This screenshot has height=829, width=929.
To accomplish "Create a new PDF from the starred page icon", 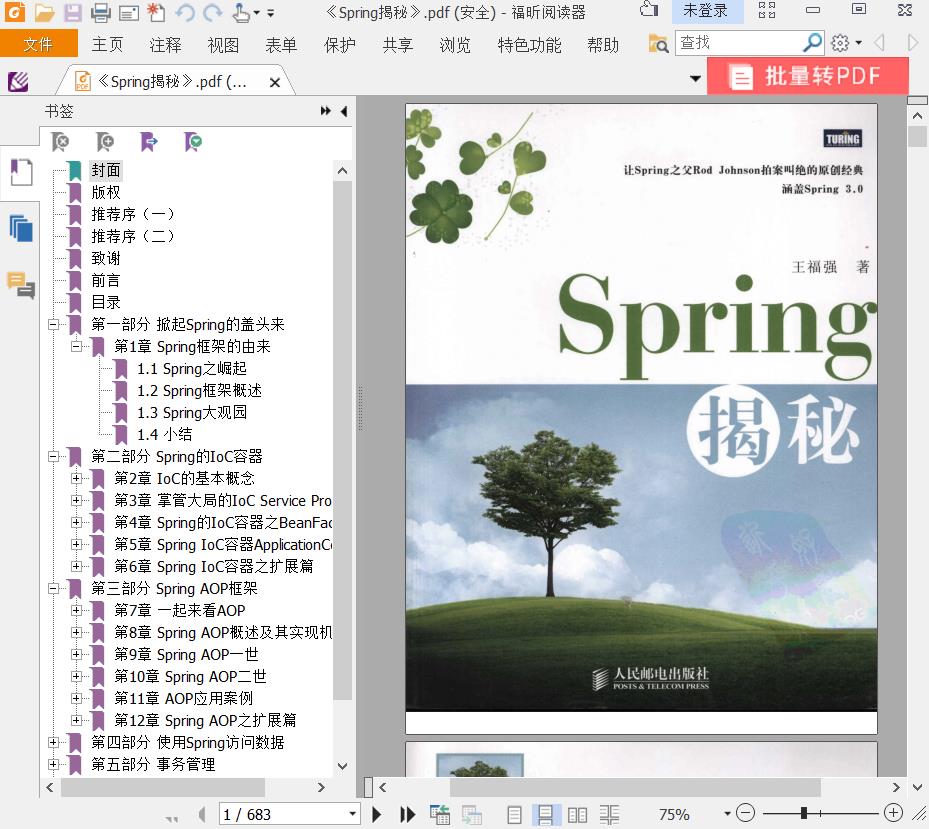I will 156,12.
